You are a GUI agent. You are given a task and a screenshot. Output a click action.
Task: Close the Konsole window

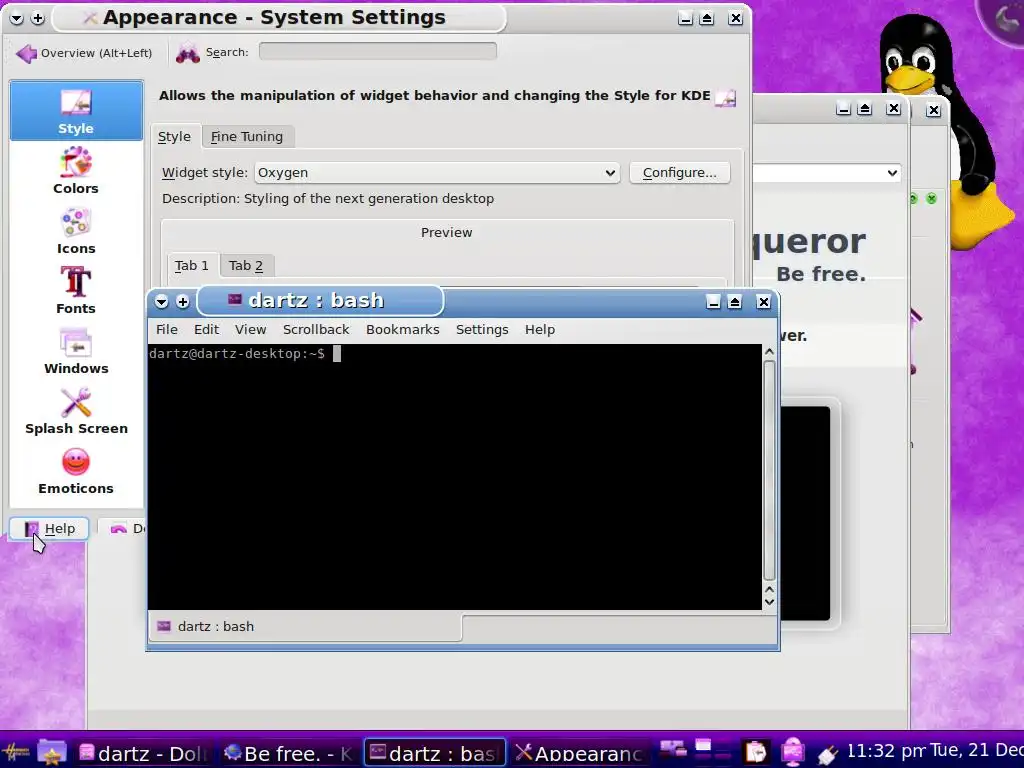click(763, 302)
